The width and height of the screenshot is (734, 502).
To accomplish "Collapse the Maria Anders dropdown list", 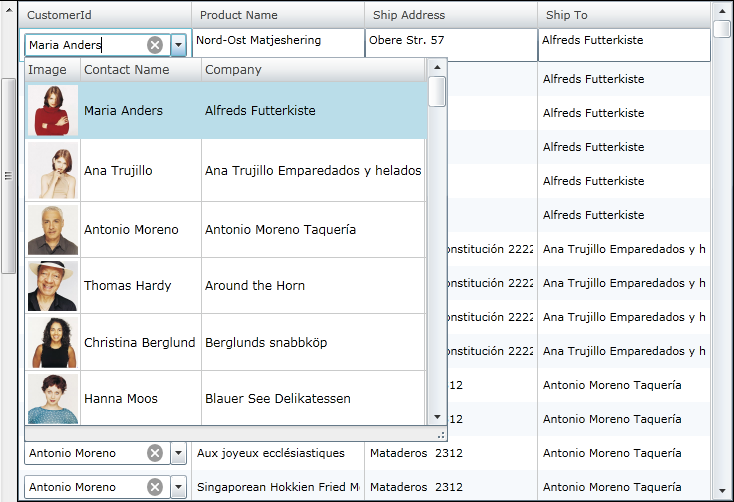I will point(178,45).
